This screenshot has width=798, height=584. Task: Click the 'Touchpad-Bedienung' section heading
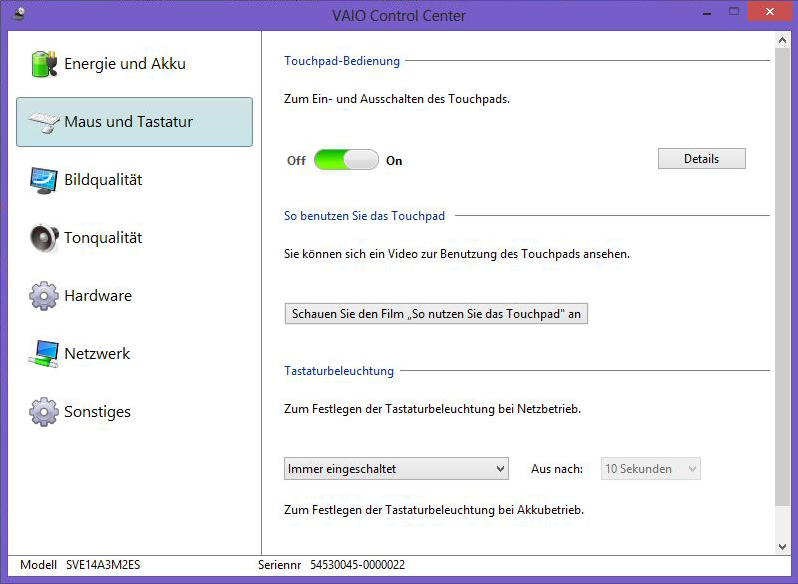pyautogui.click(x=342, y=61)
